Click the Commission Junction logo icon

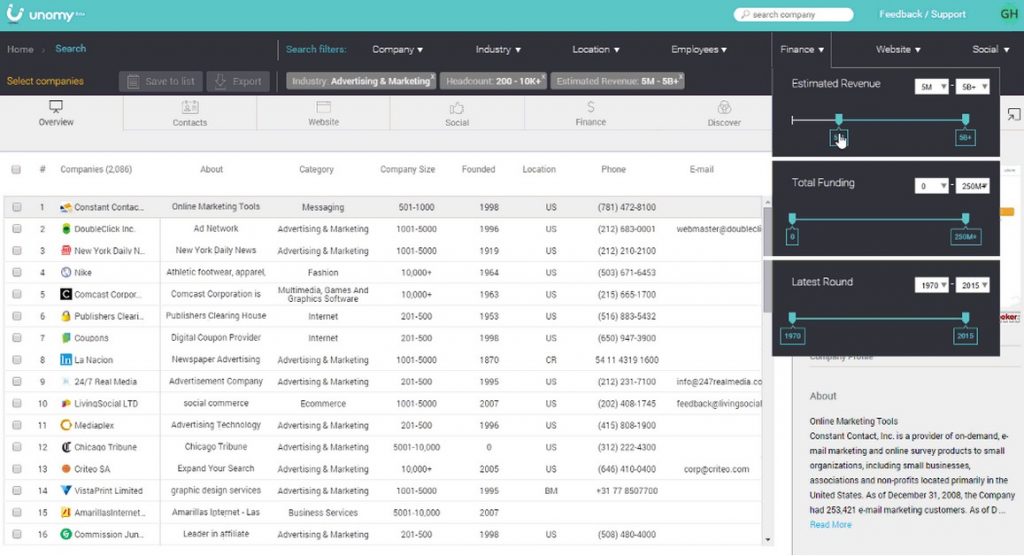tap(66, 534)
